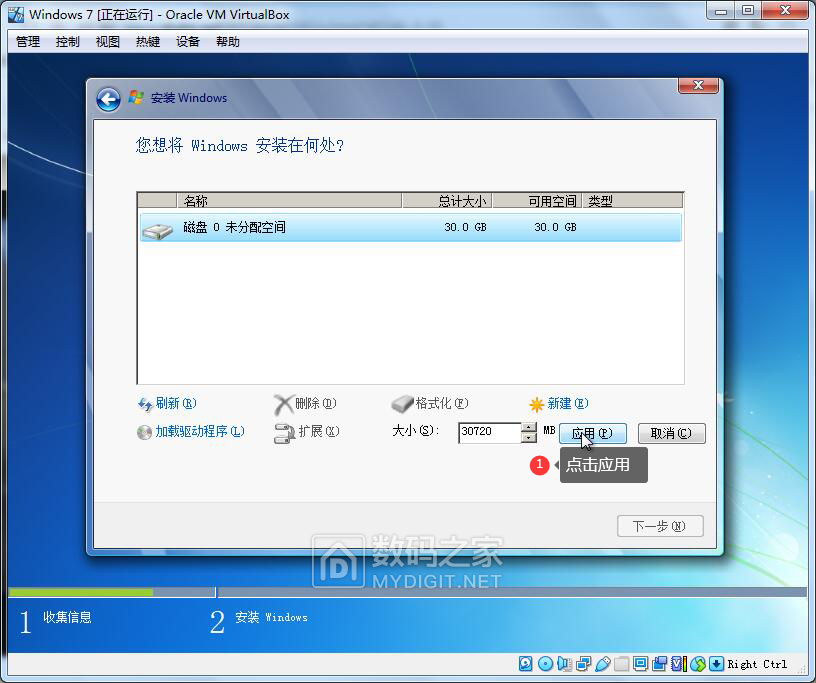The width and height of the screenshot is (816, 683).
Task: Click the mouse integration icon in the status bar
Action: [x=698, y=664]
